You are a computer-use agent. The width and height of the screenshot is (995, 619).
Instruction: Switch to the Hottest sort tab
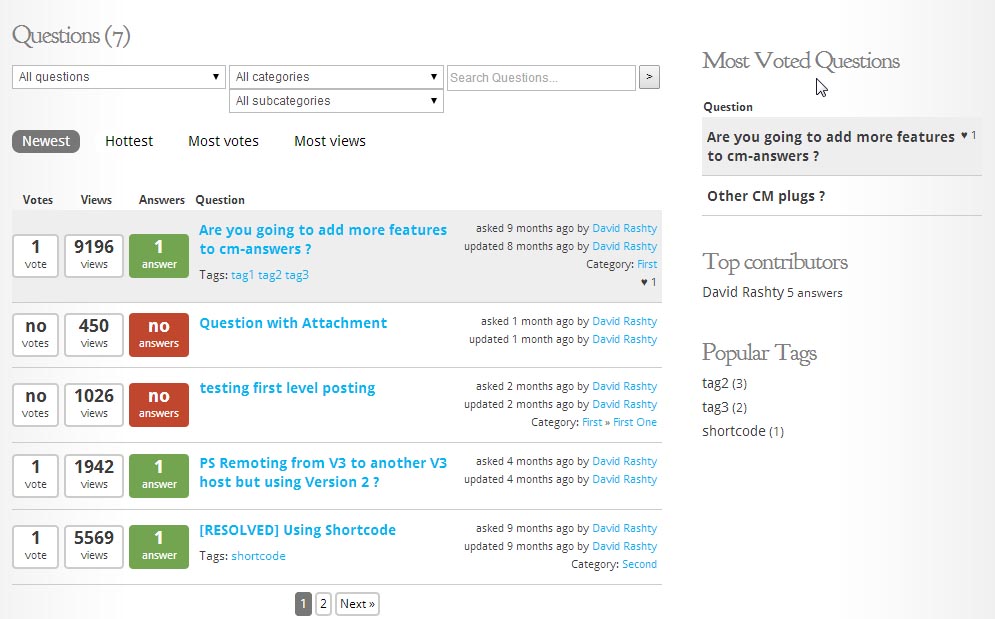pyautogui.click(x=129, y=141)
